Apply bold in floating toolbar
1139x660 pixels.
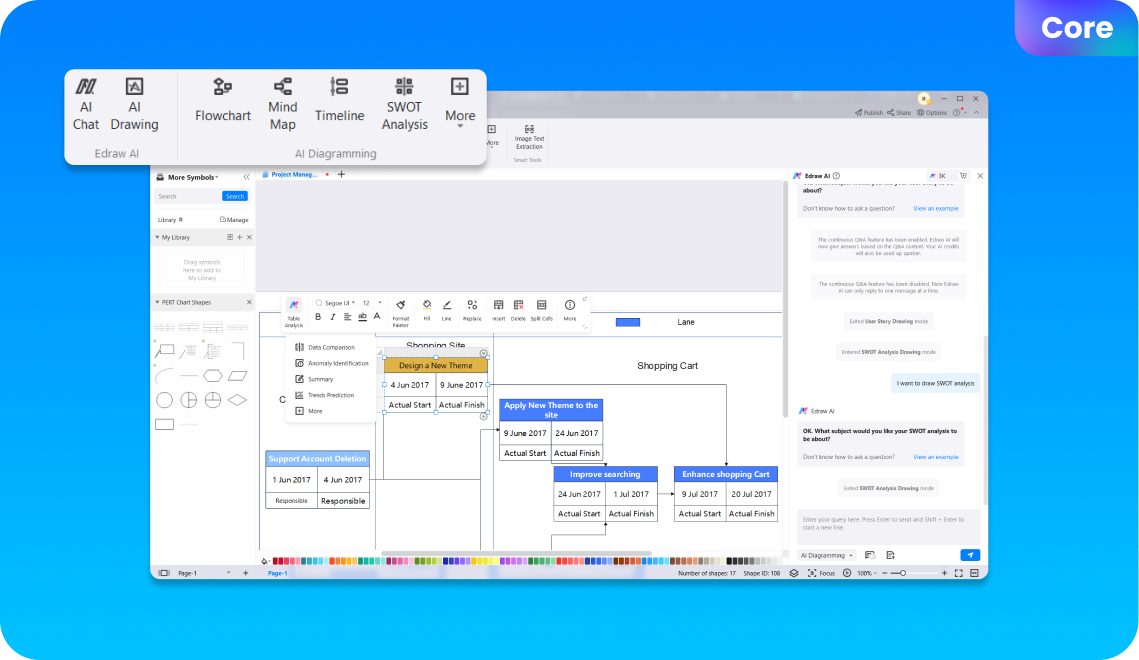coord(318,317)
